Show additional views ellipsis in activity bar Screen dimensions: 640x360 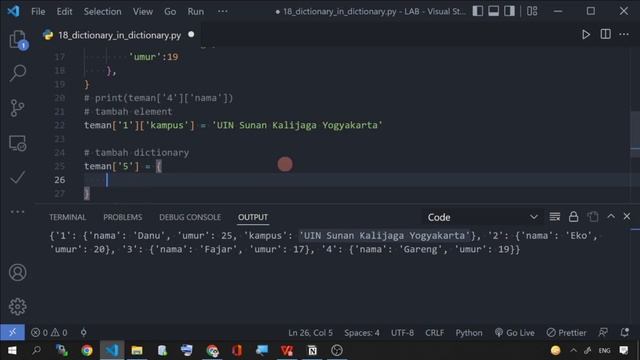coord(18,212)
